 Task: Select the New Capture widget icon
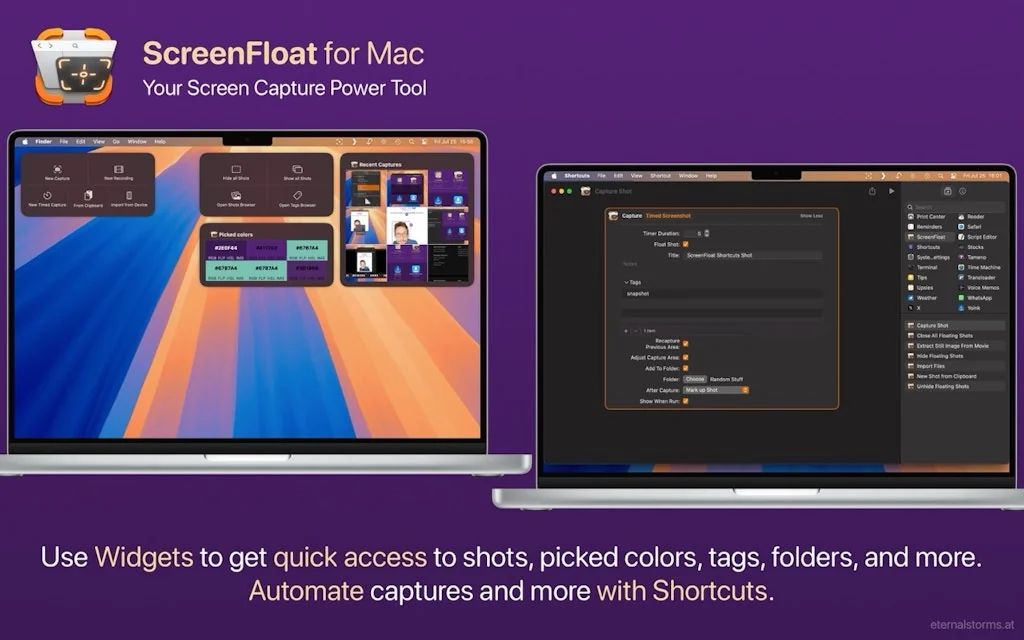click(57, 169)
